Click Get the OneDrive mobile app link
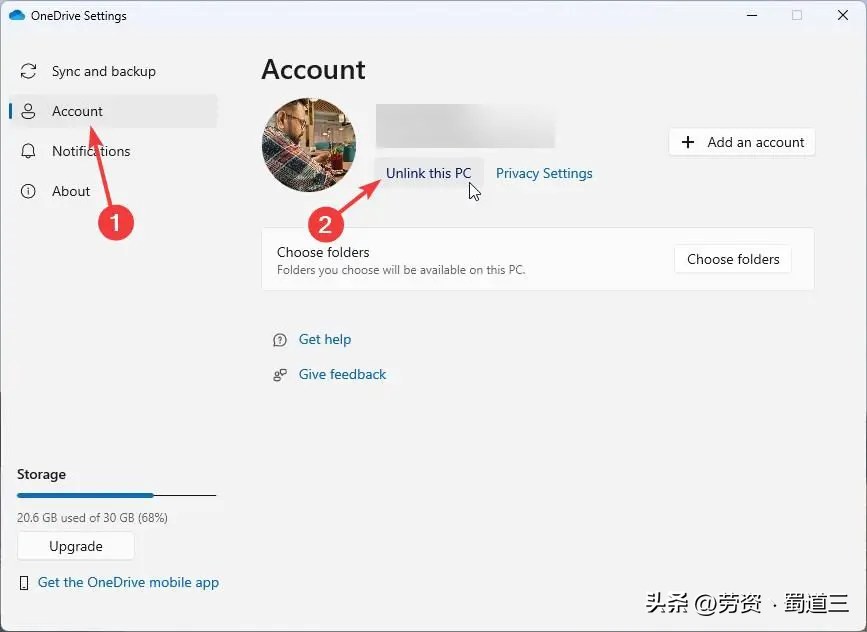Viewport: 867px width, 632px height. [127, 582]
